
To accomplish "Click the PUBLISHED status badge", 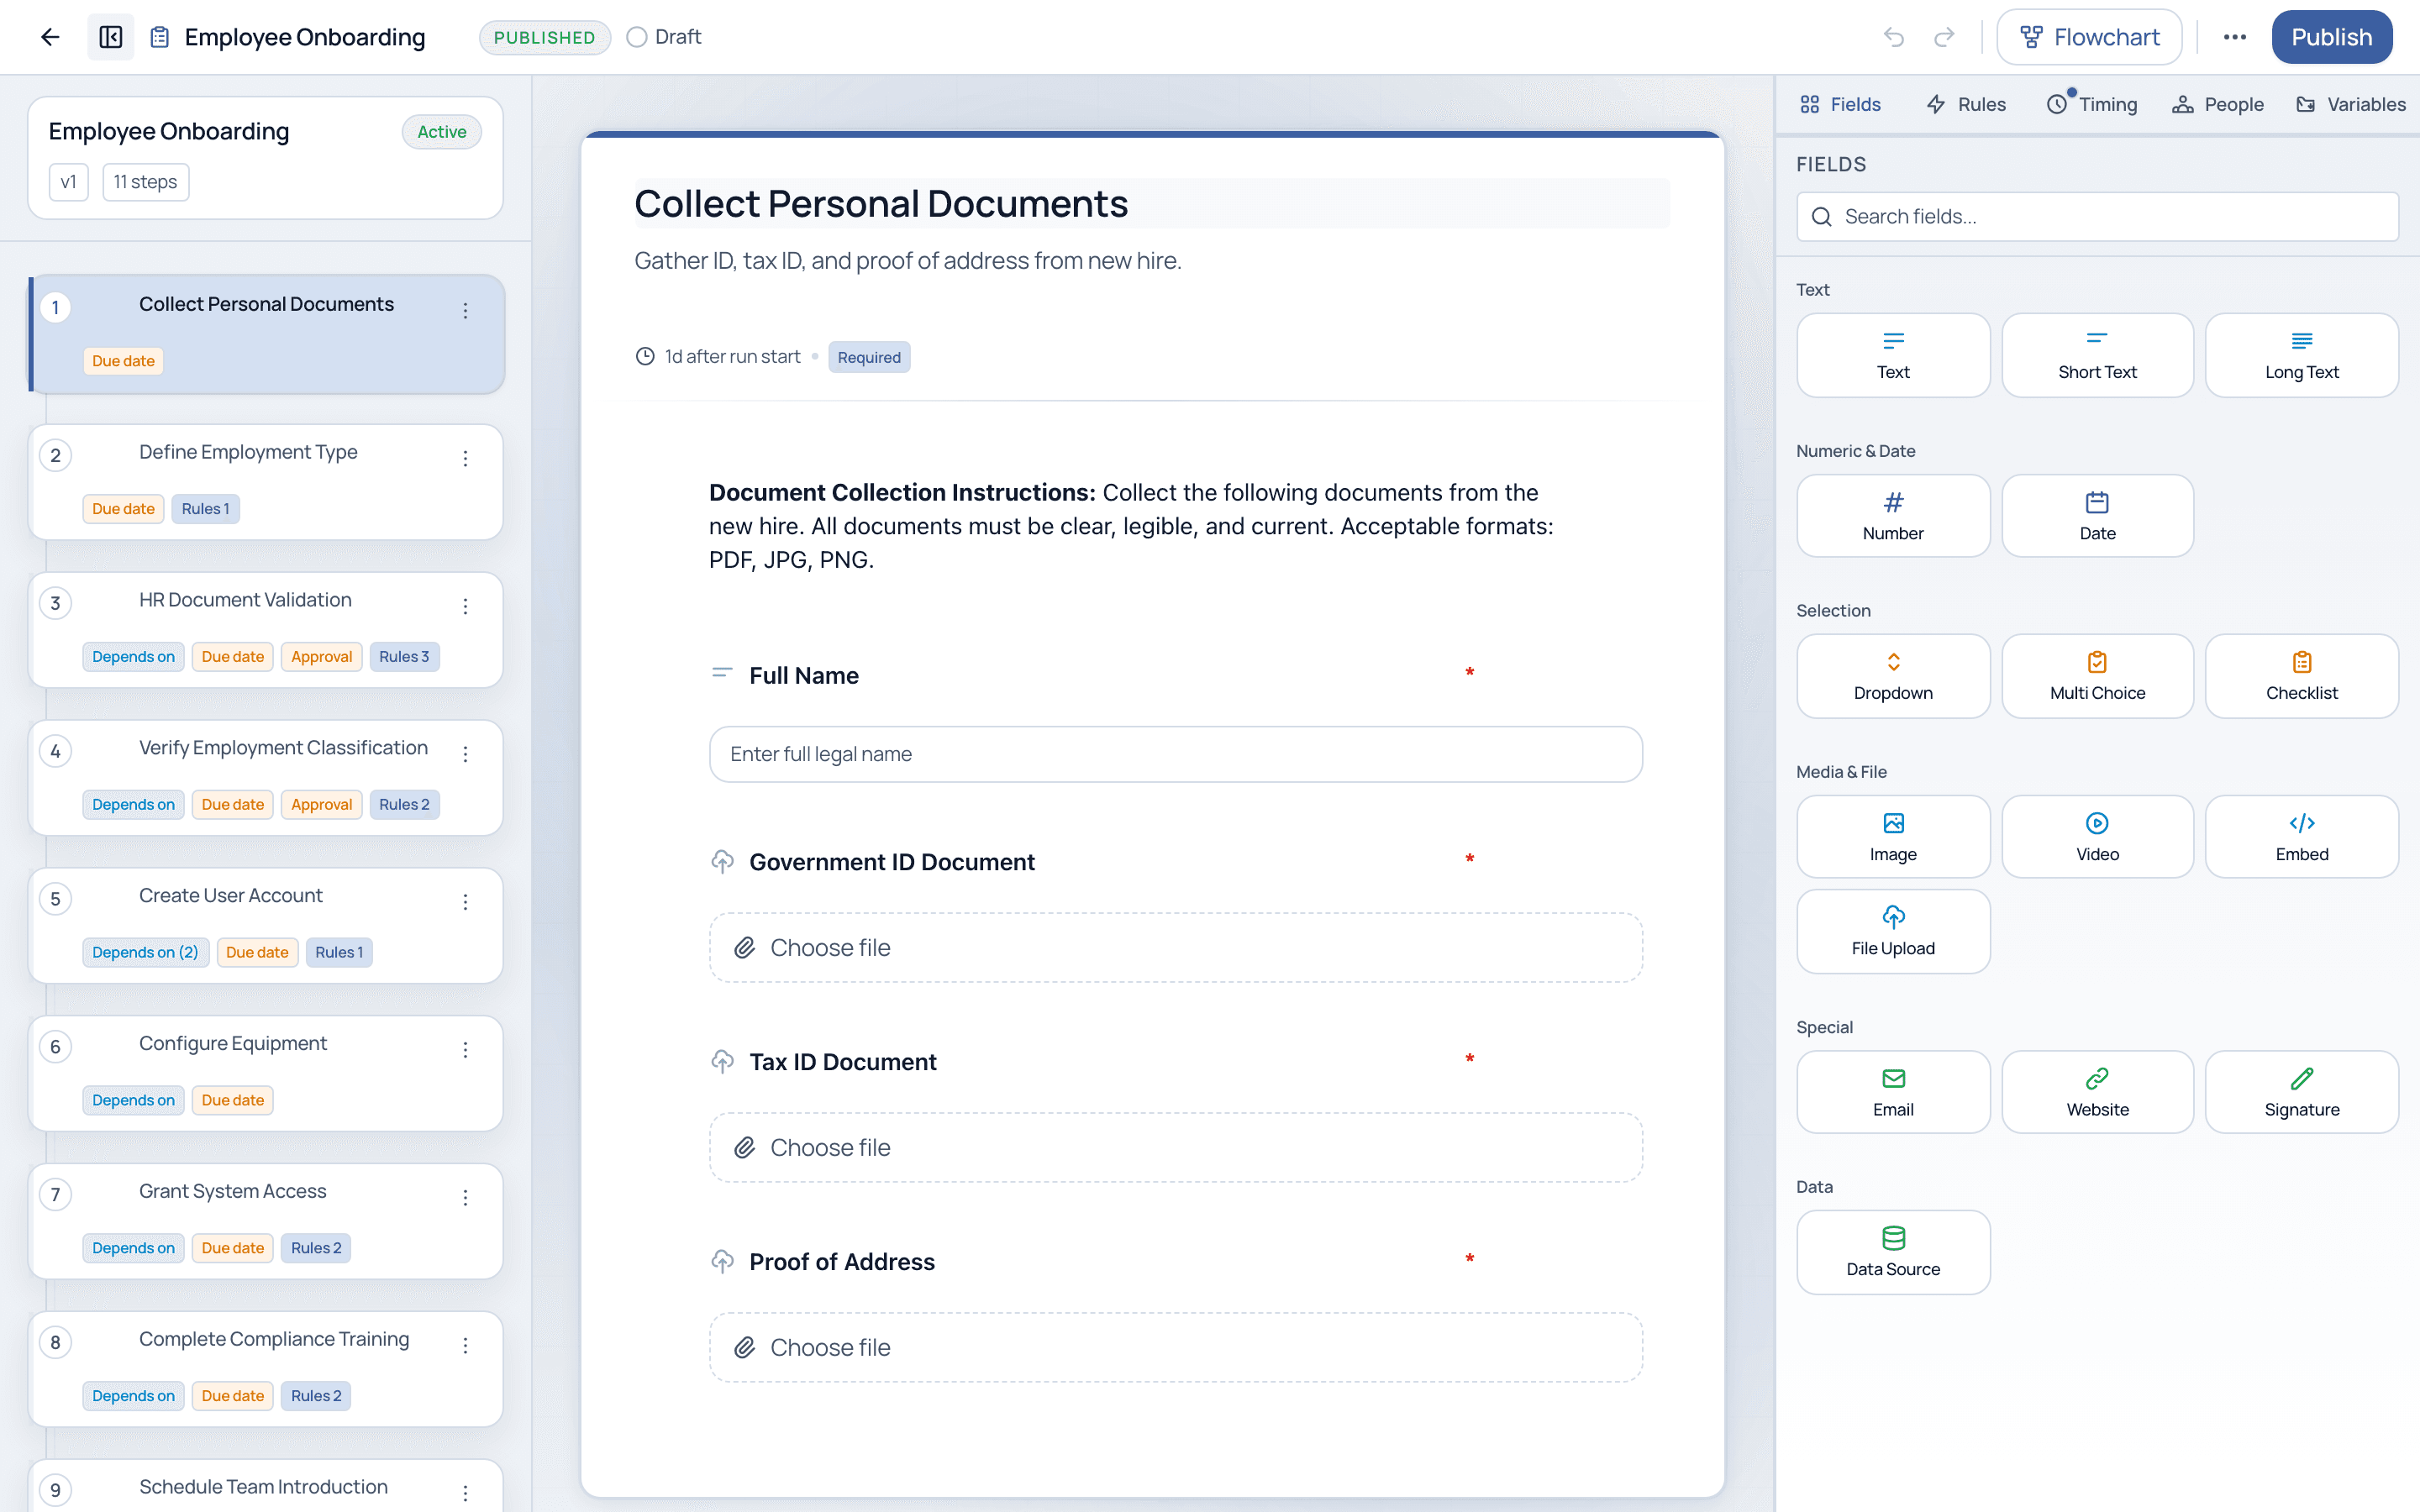I will click(x=544, y=37).
